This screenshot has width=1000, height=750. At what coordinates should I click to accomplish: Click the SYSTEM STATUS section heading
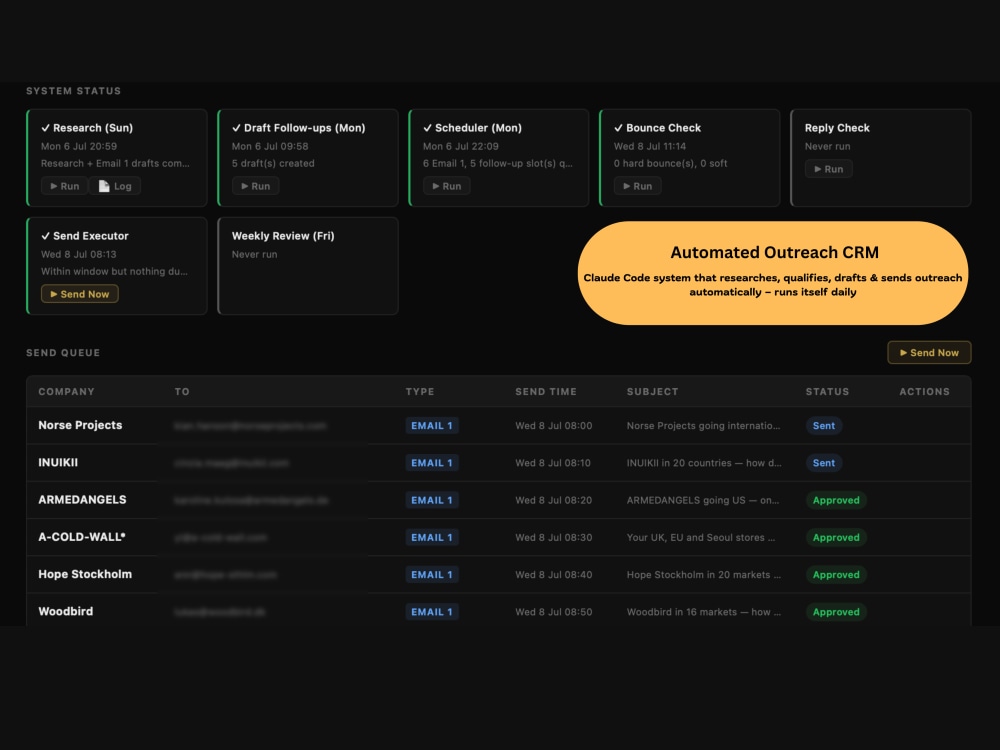pyautogui.click(x=73, y=91)
